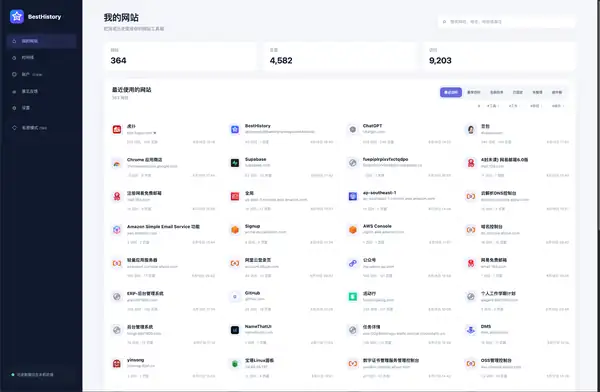This screenshot has width=600, height=392.
Task: Open the 活动行 green site icon
Action: click(x=353, y=297)
